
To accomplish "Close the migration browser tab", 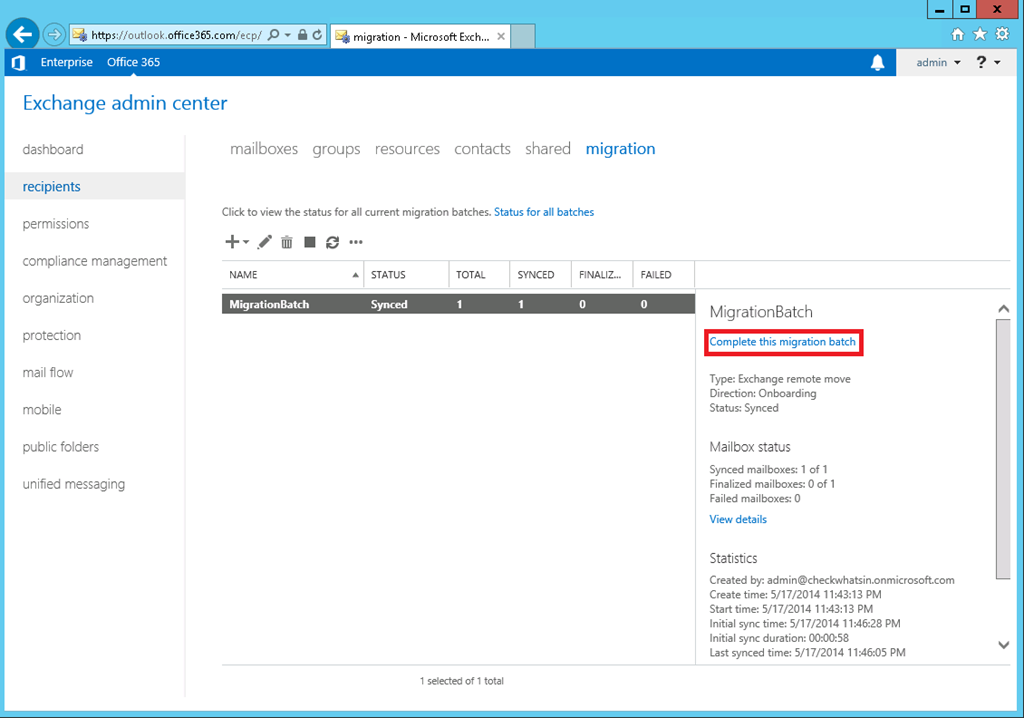I will [501, 37].
